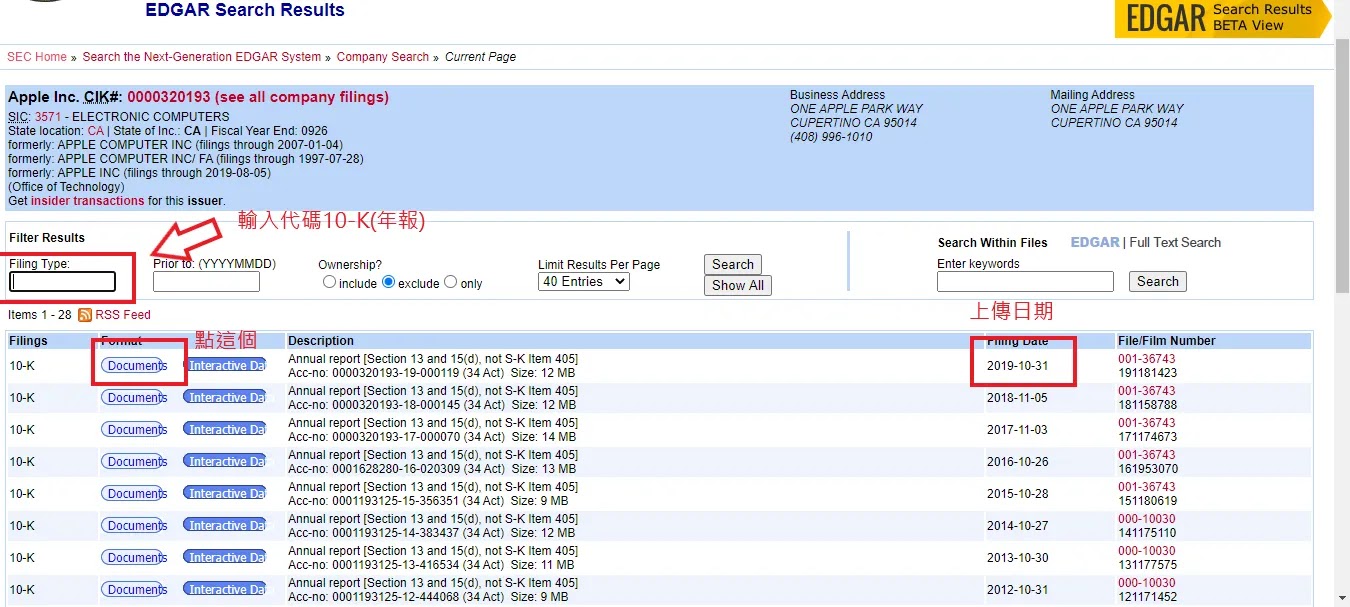1350x607 pixels.
Task: Click the Search button next to keywords
Action: tap(1158, 282)
